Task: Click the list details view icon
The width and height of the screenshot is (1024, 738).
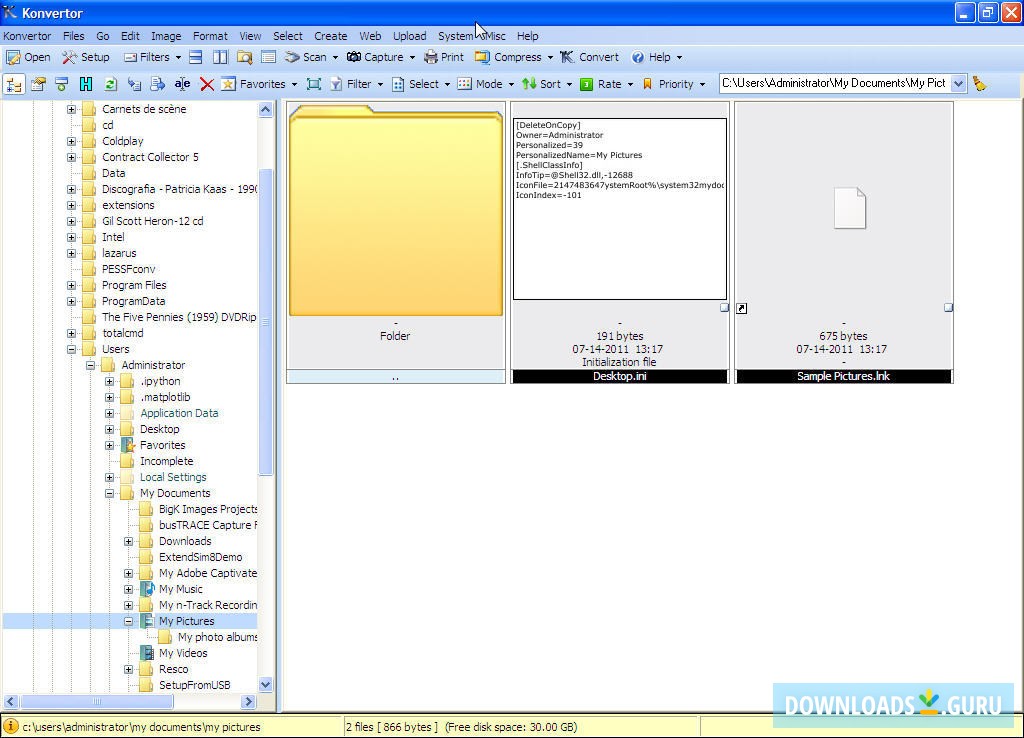Action: pos(268,57)
